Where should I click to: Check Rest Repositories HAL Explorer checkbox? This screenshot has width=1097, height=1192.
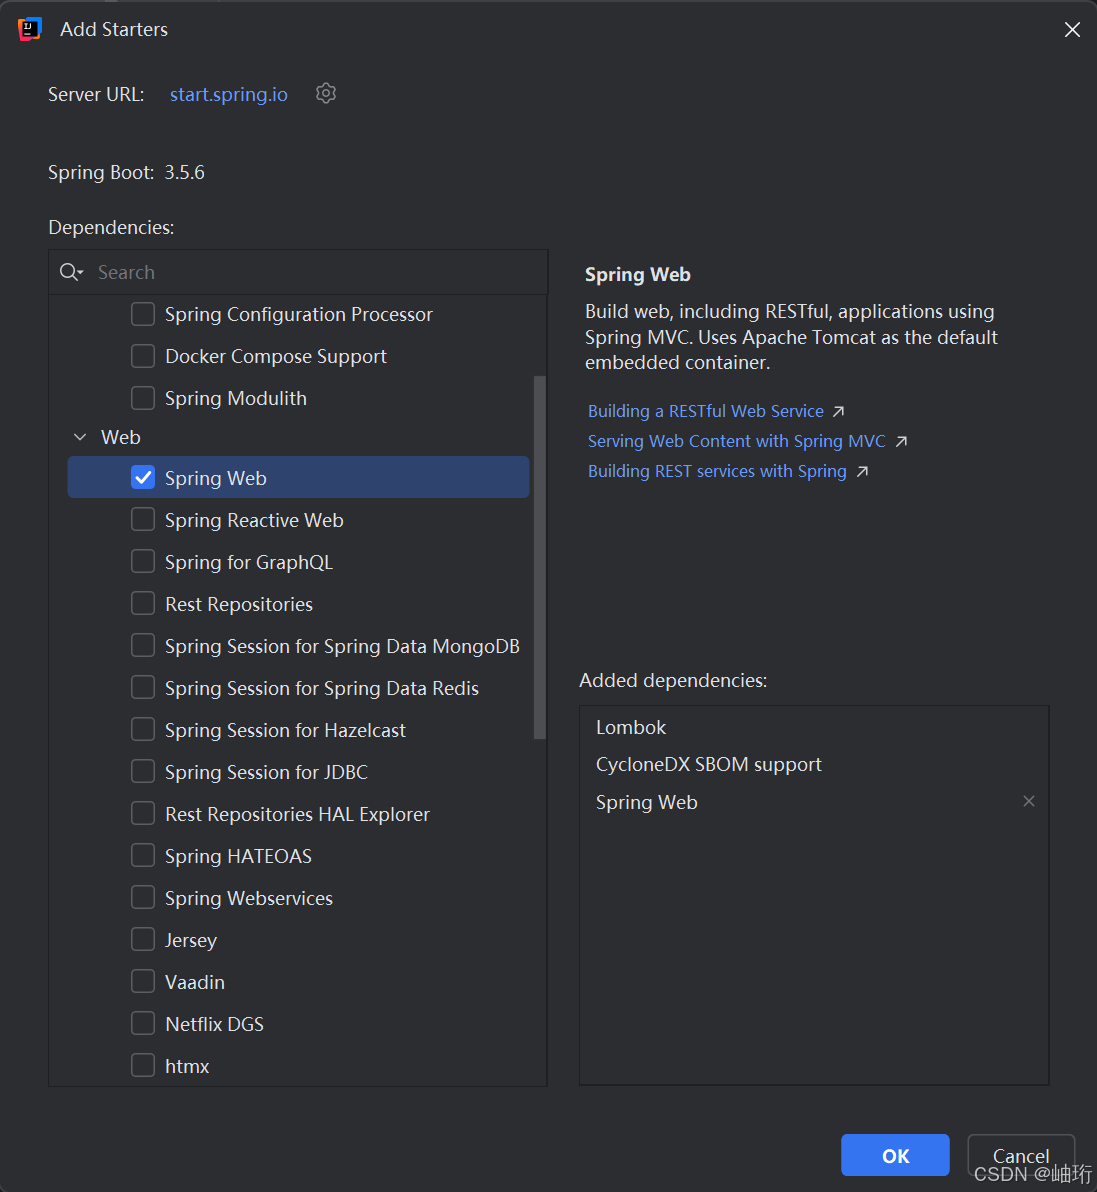[x=143, y=813]
